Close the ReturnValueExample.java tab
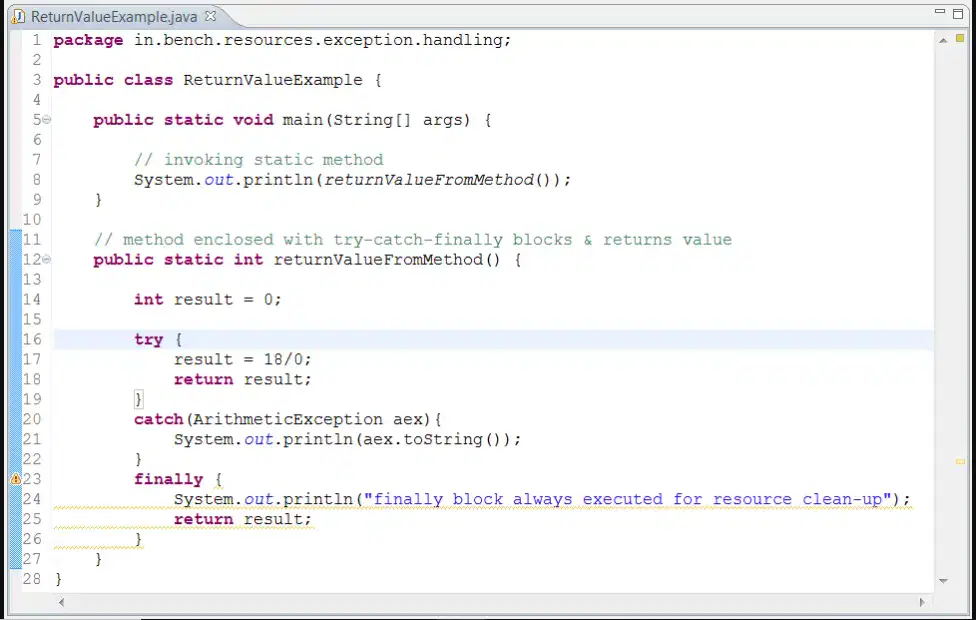The height and width of the screenshot is (620, 976). 210,16
